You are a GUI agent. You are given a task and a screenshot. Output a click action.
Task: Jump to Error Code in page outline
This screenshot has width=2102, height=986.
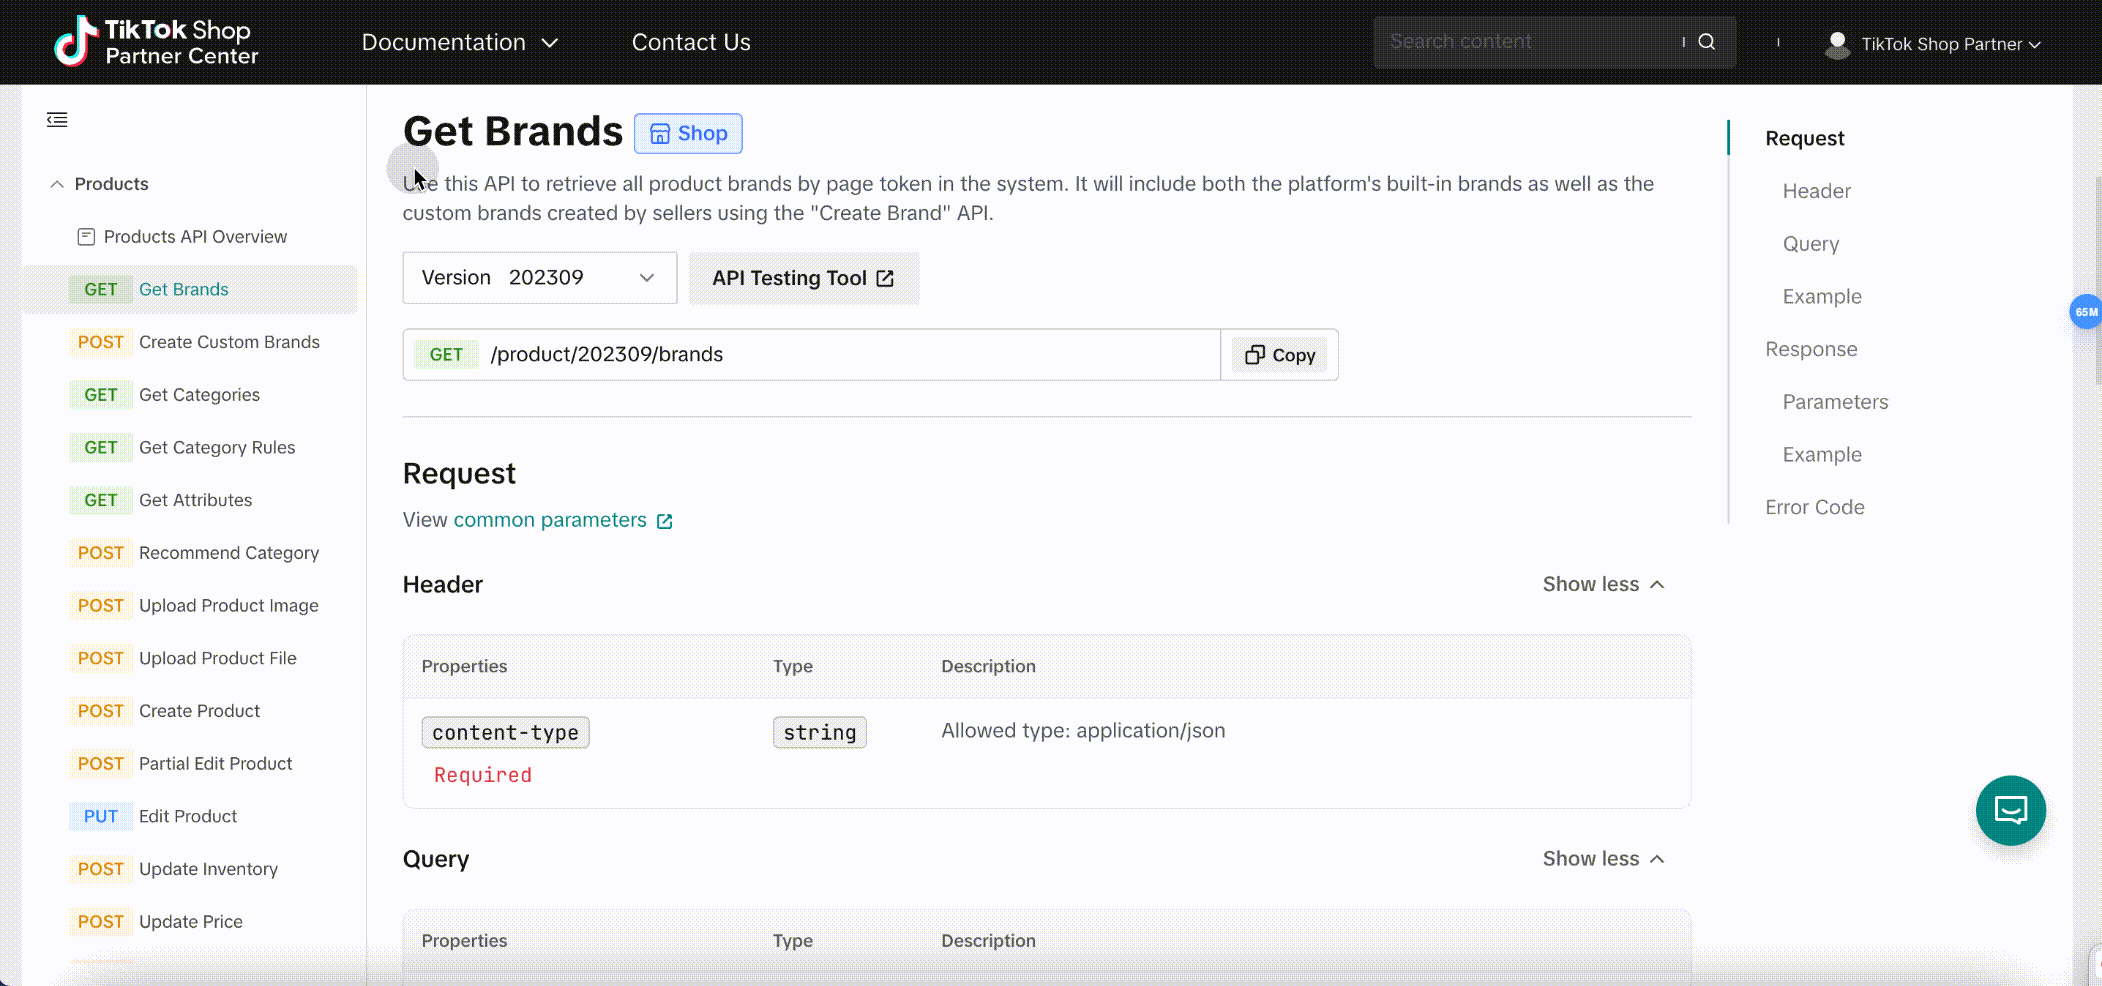1814,507
